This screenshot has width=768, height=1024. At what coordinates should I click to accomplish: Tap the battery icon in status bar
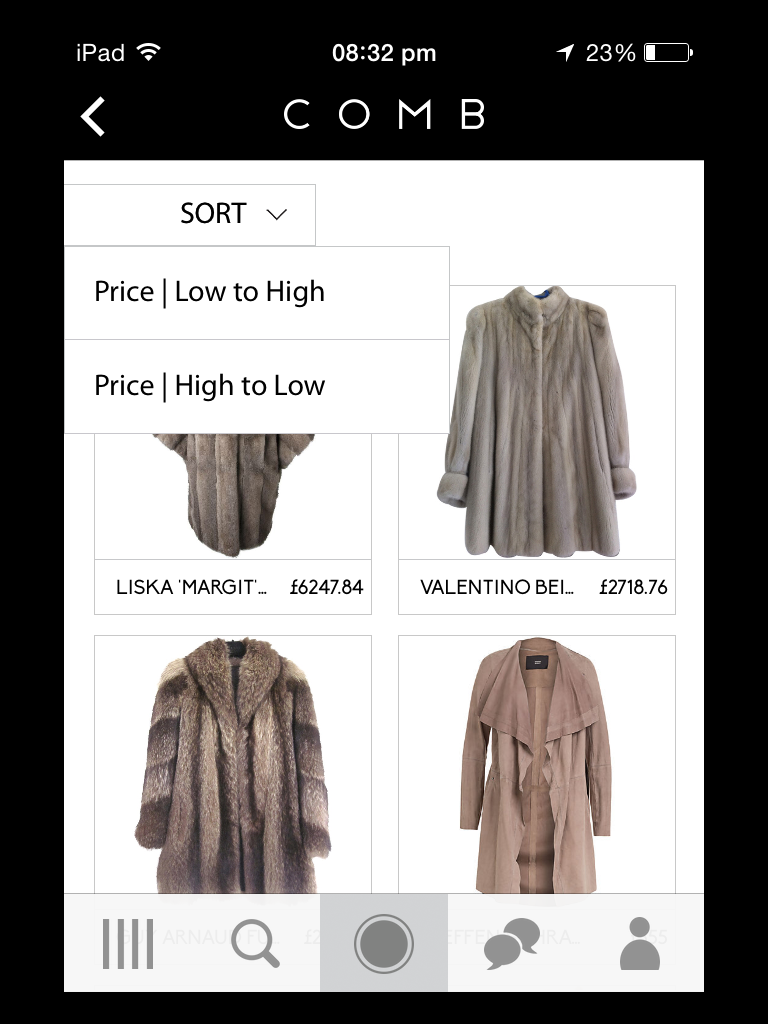click(x=669, y=52)
